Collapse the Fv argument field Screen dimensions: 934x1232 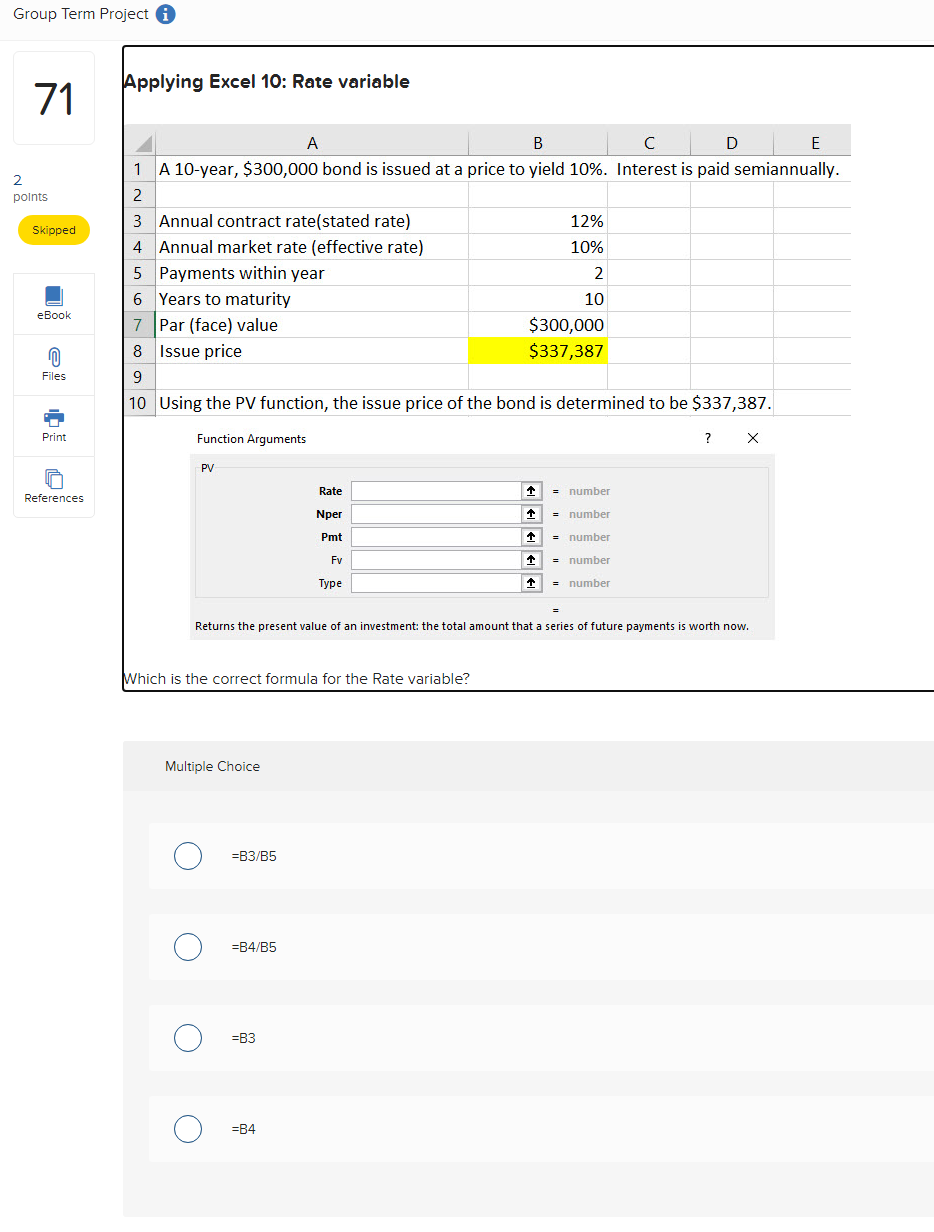(532, 560)
